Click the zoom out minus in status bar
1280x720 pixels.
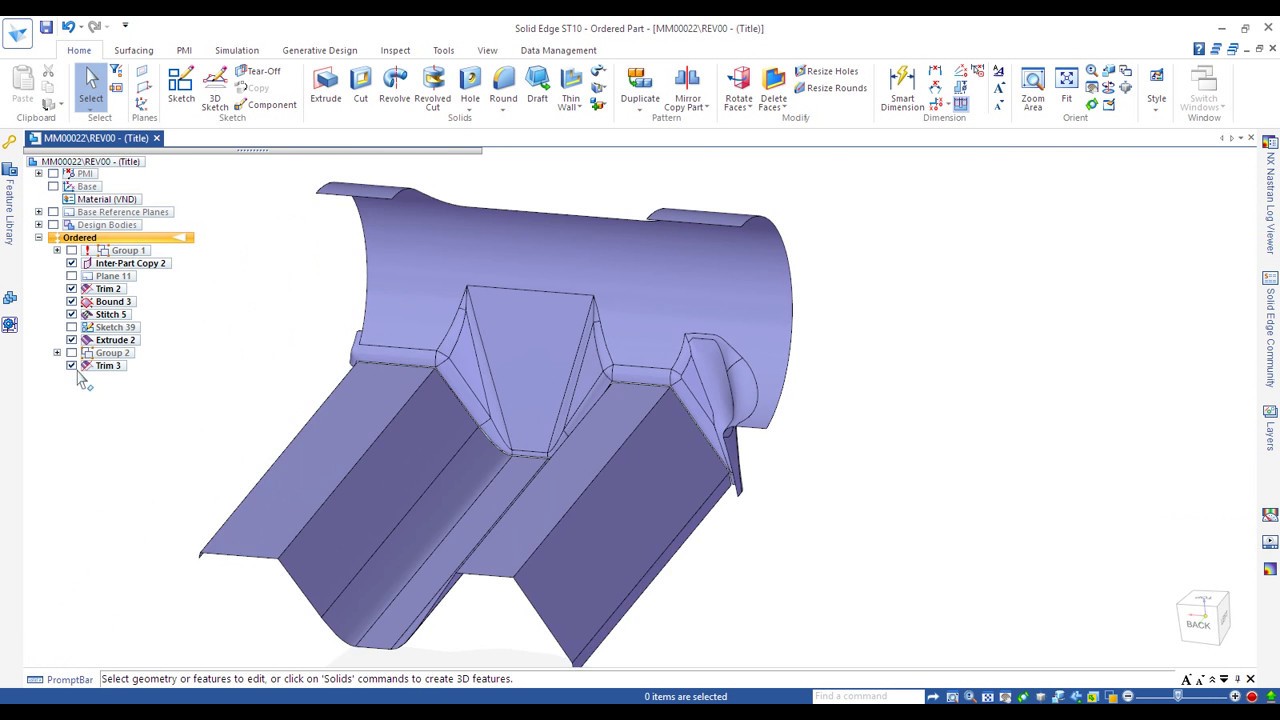[1128, 696]
